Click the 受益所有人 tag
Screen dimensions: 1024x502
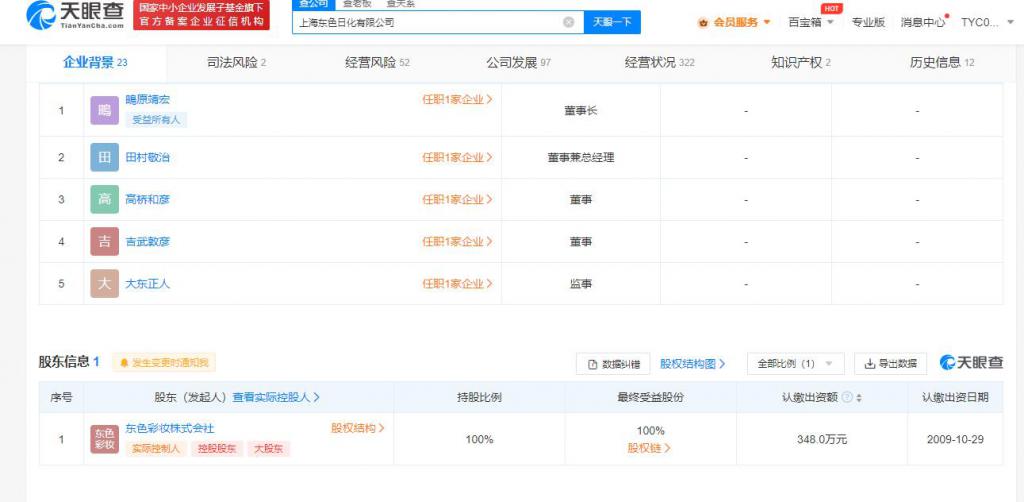pos(156,119)
